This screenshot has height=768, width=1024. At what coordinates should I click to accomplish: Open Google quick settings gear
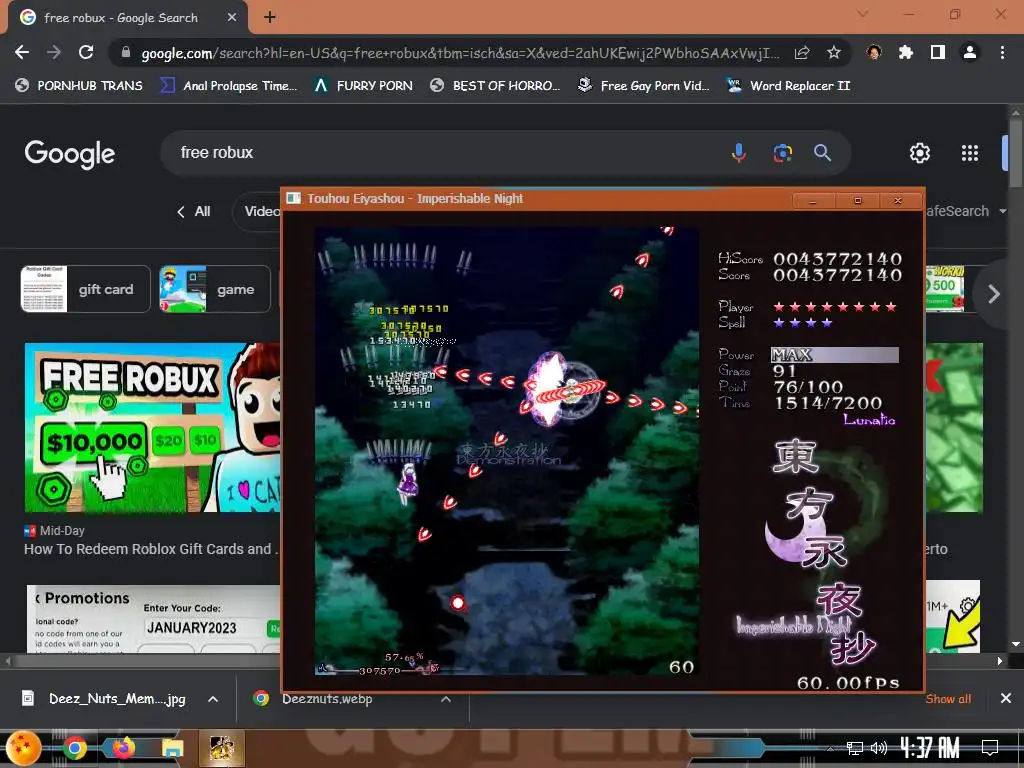pos(920,153)
